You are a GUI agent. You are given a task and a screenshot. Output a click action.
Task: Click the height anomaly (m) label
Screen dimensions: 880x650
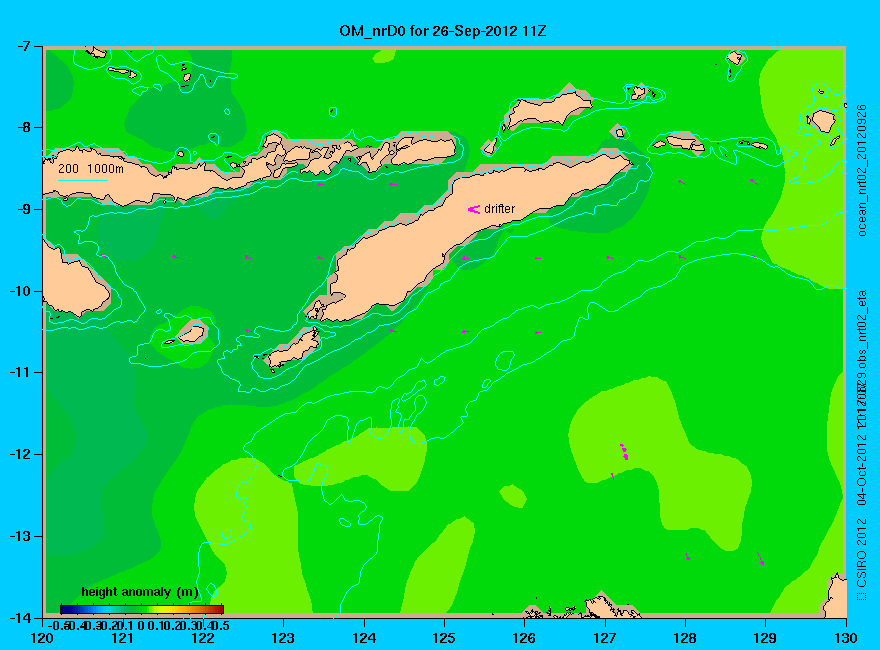[140, 592]
